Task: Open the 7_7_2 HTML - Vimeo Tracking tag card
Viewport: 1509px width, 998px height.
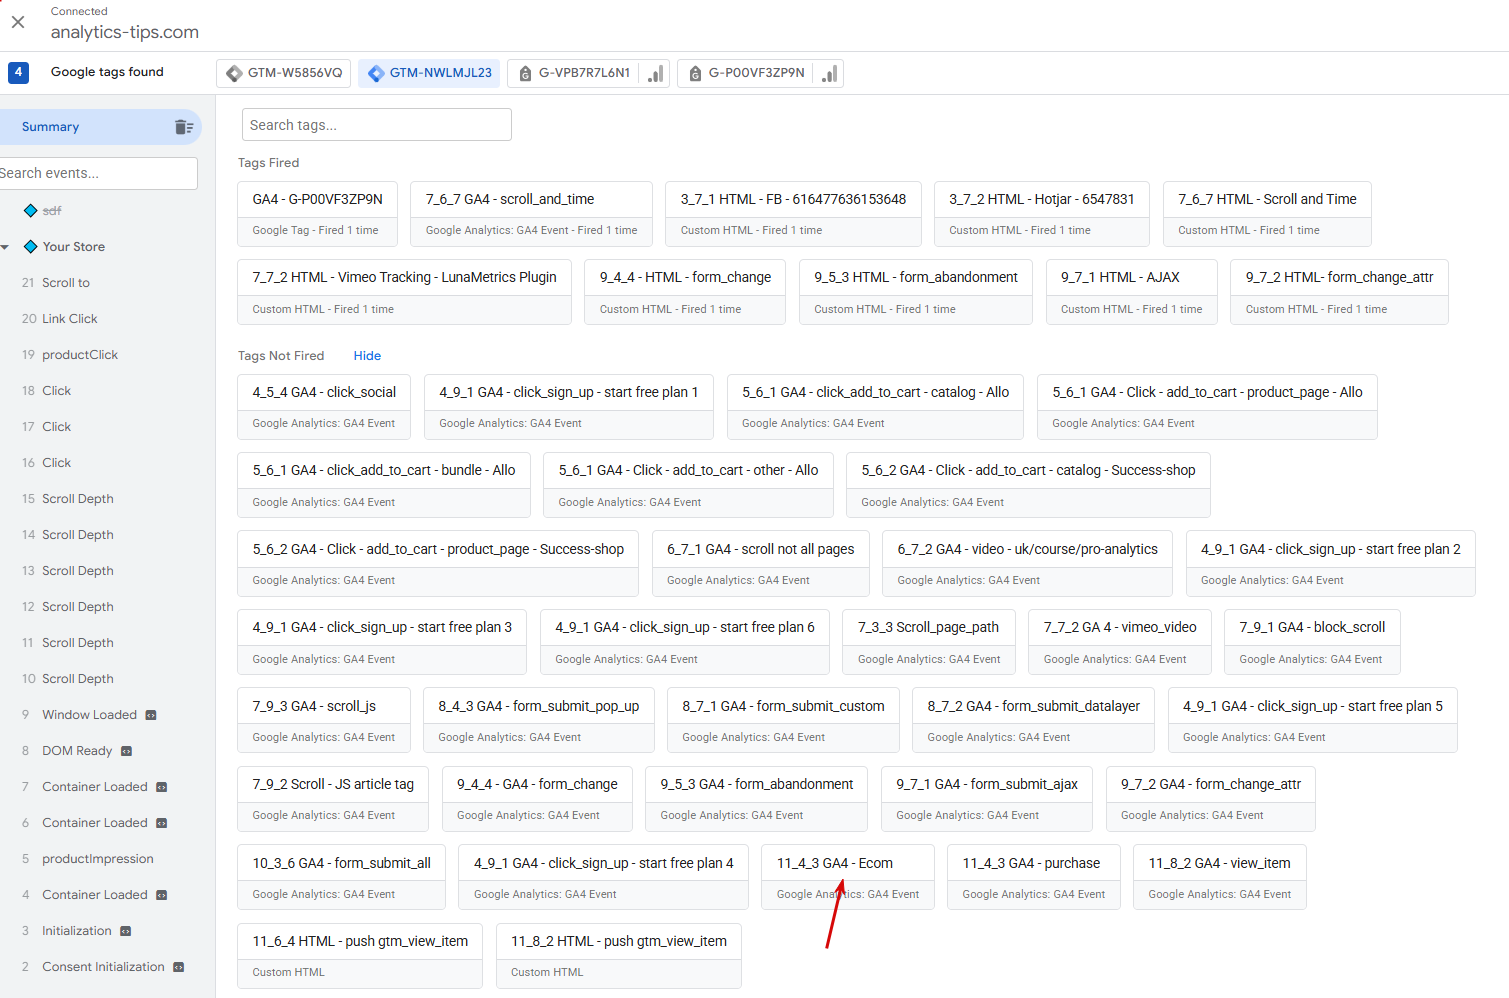Action: tap(404, 292)
